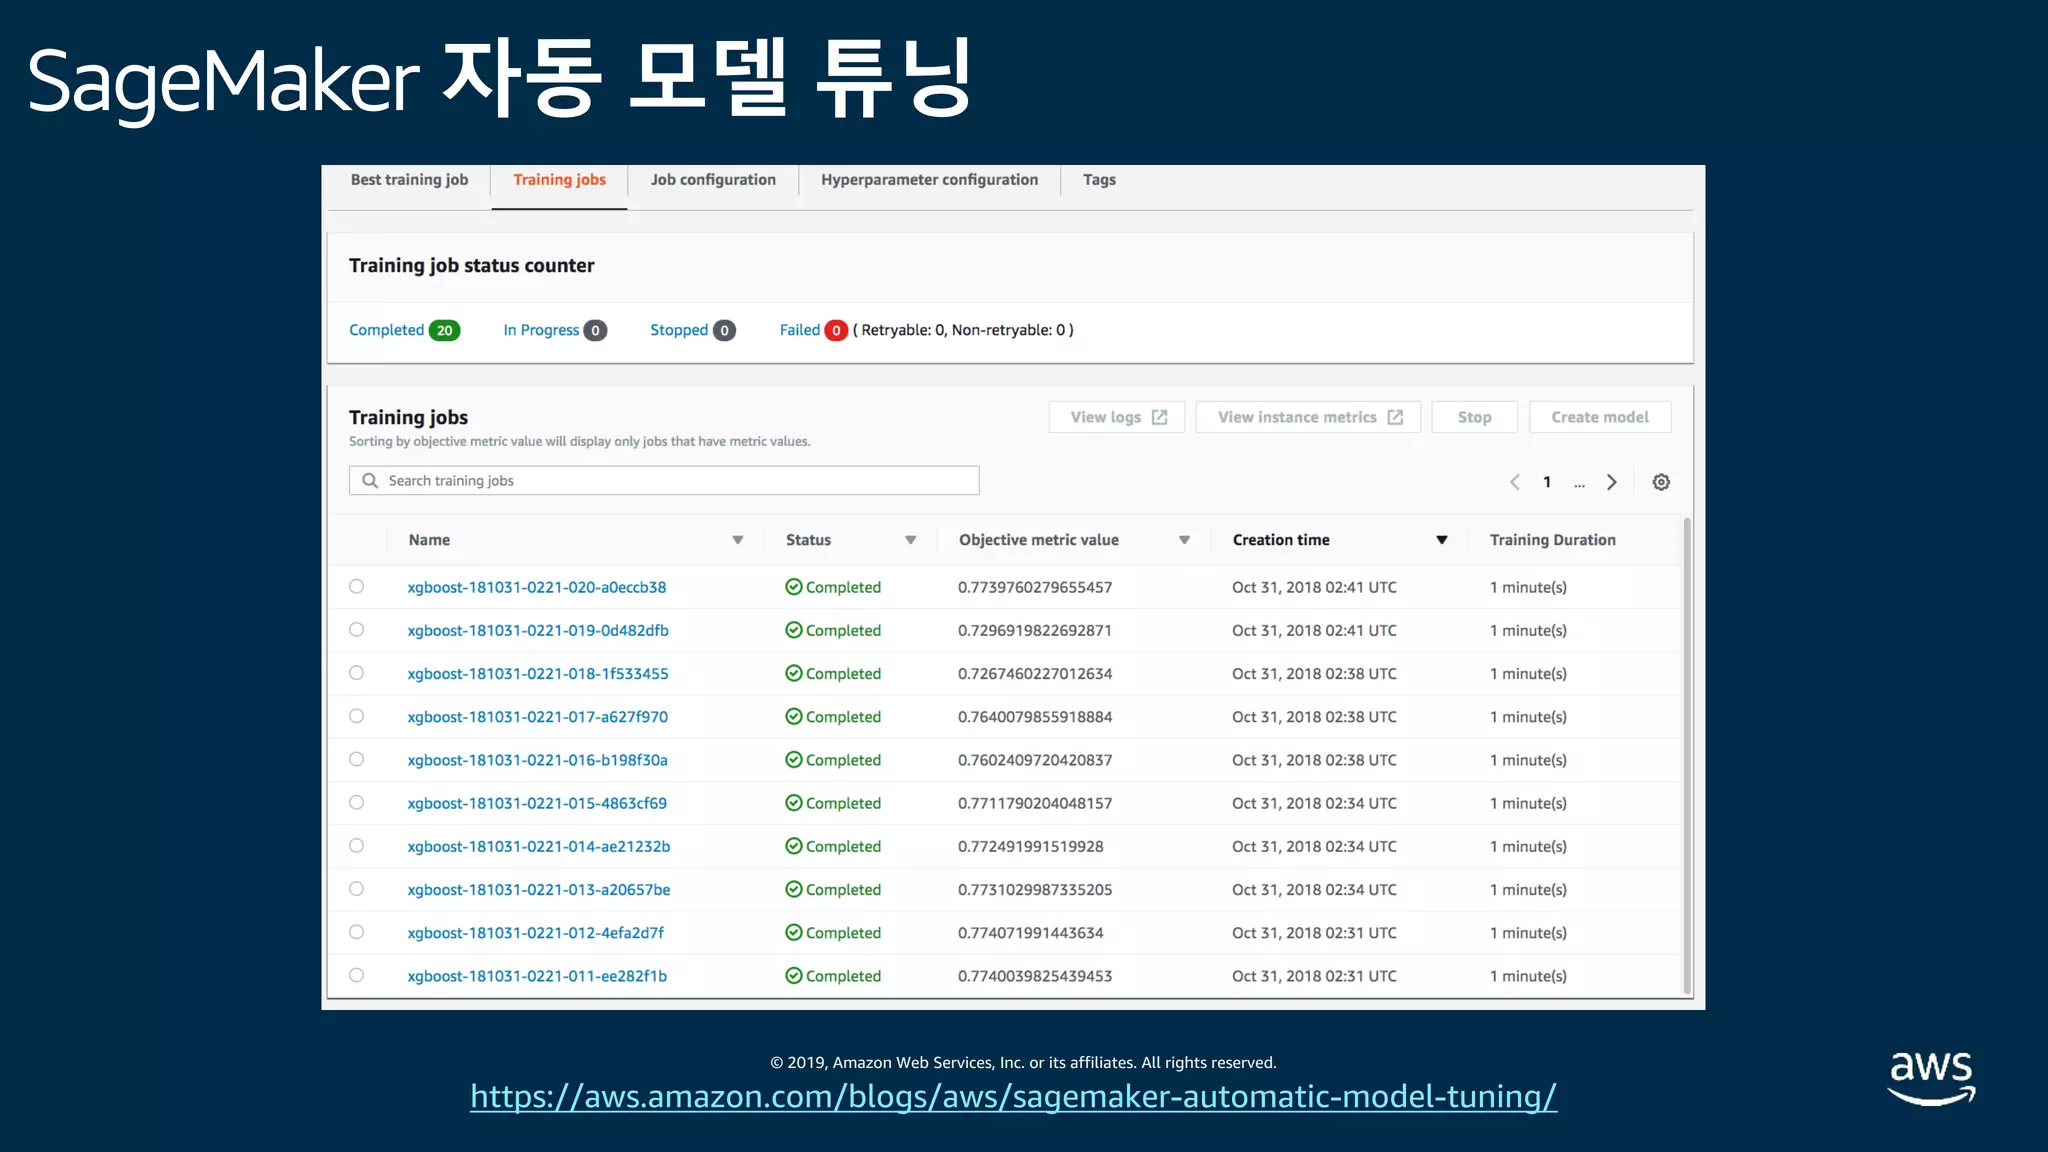
Task: Select radio for xgboost-181031-0221-013-a20657be
Action: [x=356, y=888]
